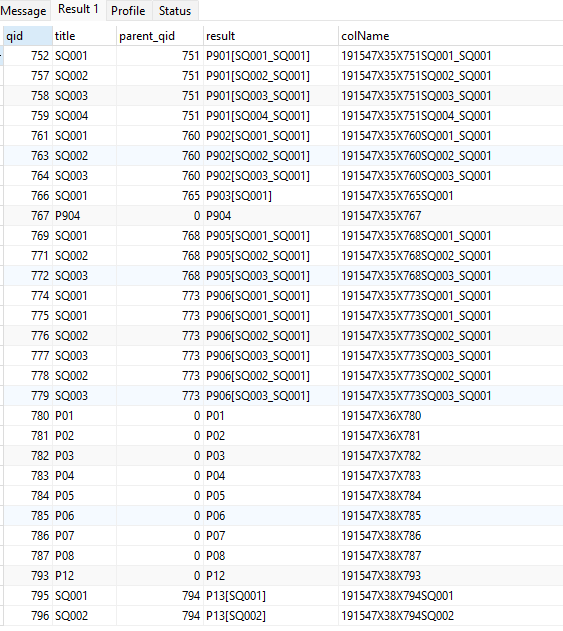Click colName cell 191547X36X780

451,416
